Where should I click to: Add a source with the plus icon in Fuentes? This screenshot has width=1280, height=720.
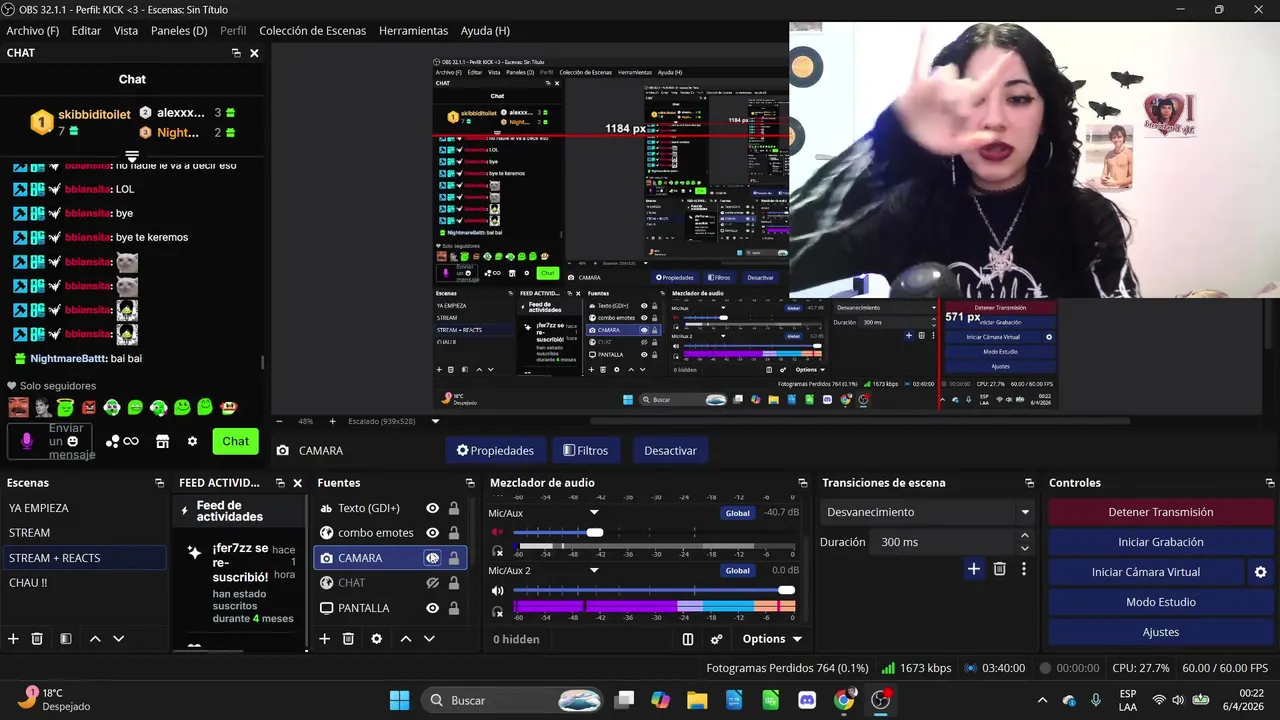click(x=324, y=639)
